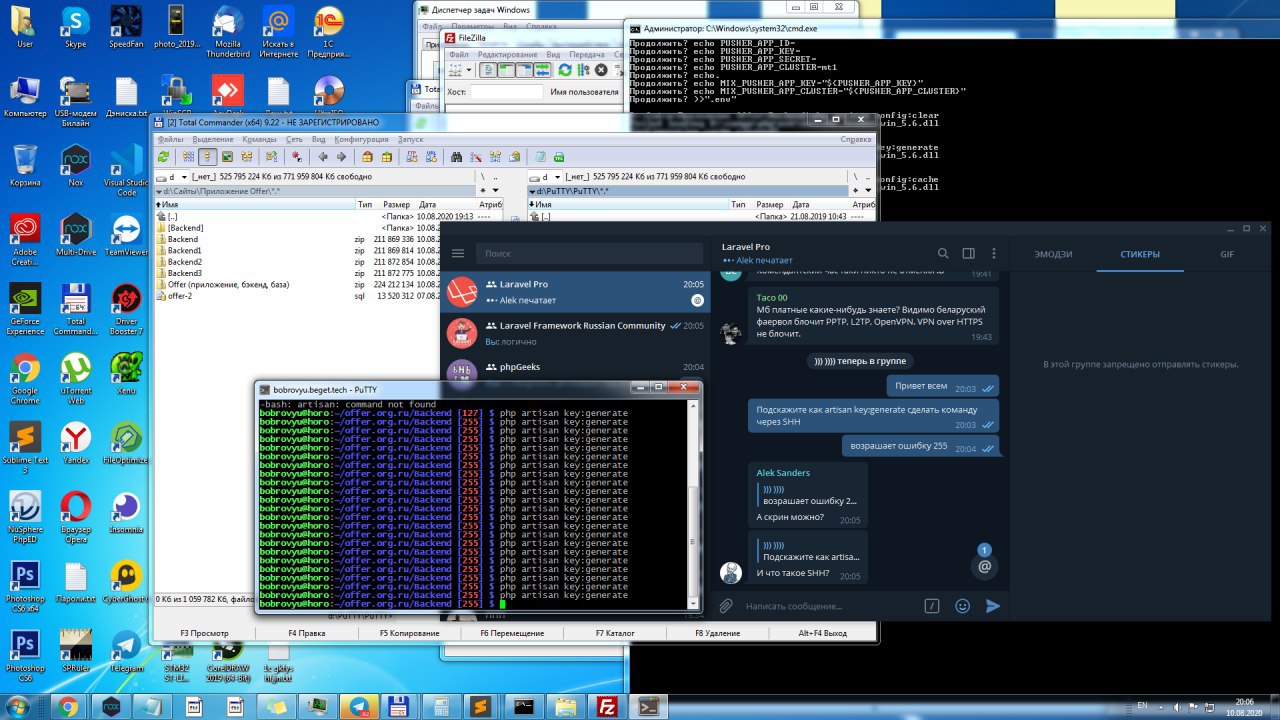The height and width of the screenshot is (720, 1280).
Task: Open the Справка menu in Total Commander
Action: 855,140
